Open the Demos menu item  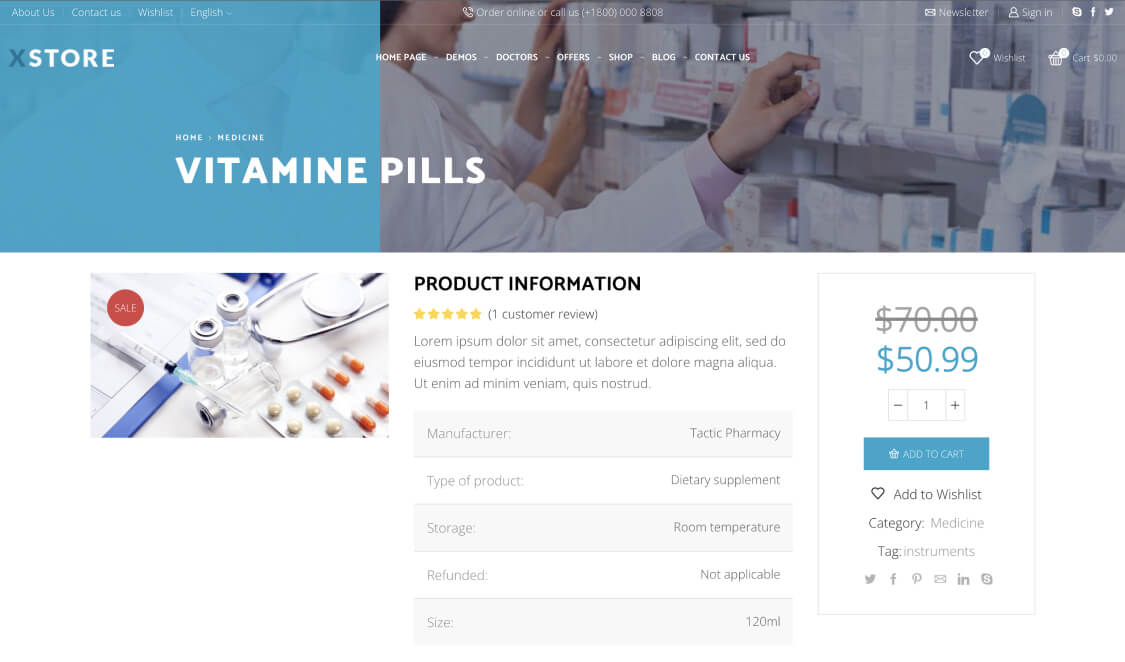point(461,57)
